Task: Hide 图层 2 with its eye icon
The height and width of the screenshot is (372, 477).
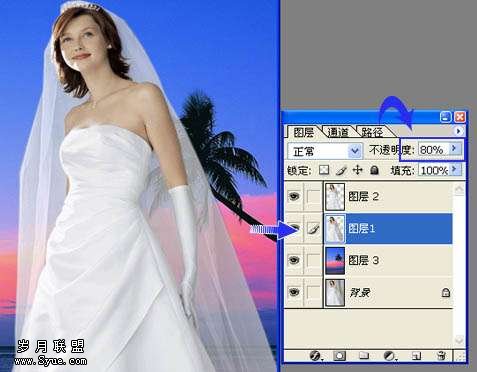Action: [294, 196]
